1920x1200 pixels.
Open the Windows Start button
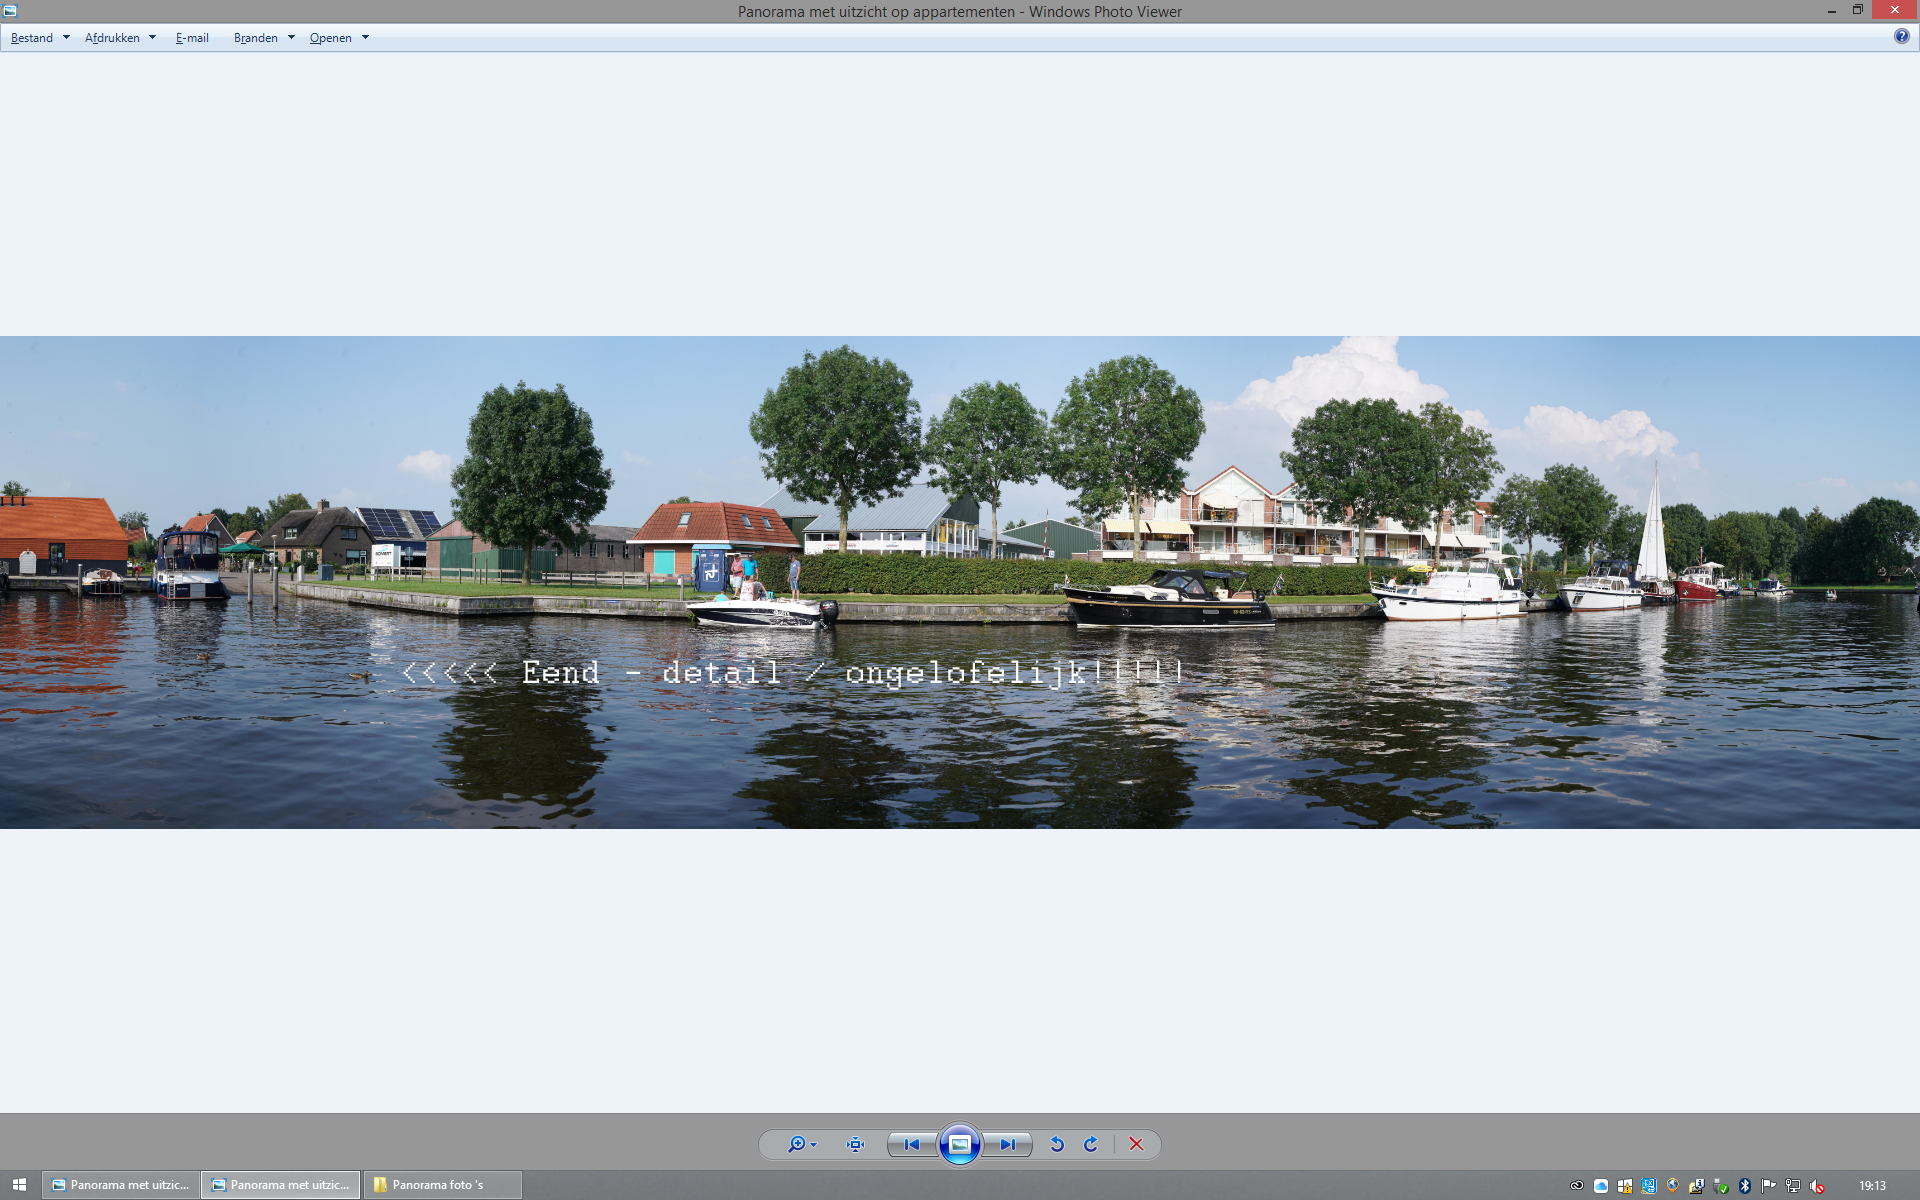click(19, 1185)
